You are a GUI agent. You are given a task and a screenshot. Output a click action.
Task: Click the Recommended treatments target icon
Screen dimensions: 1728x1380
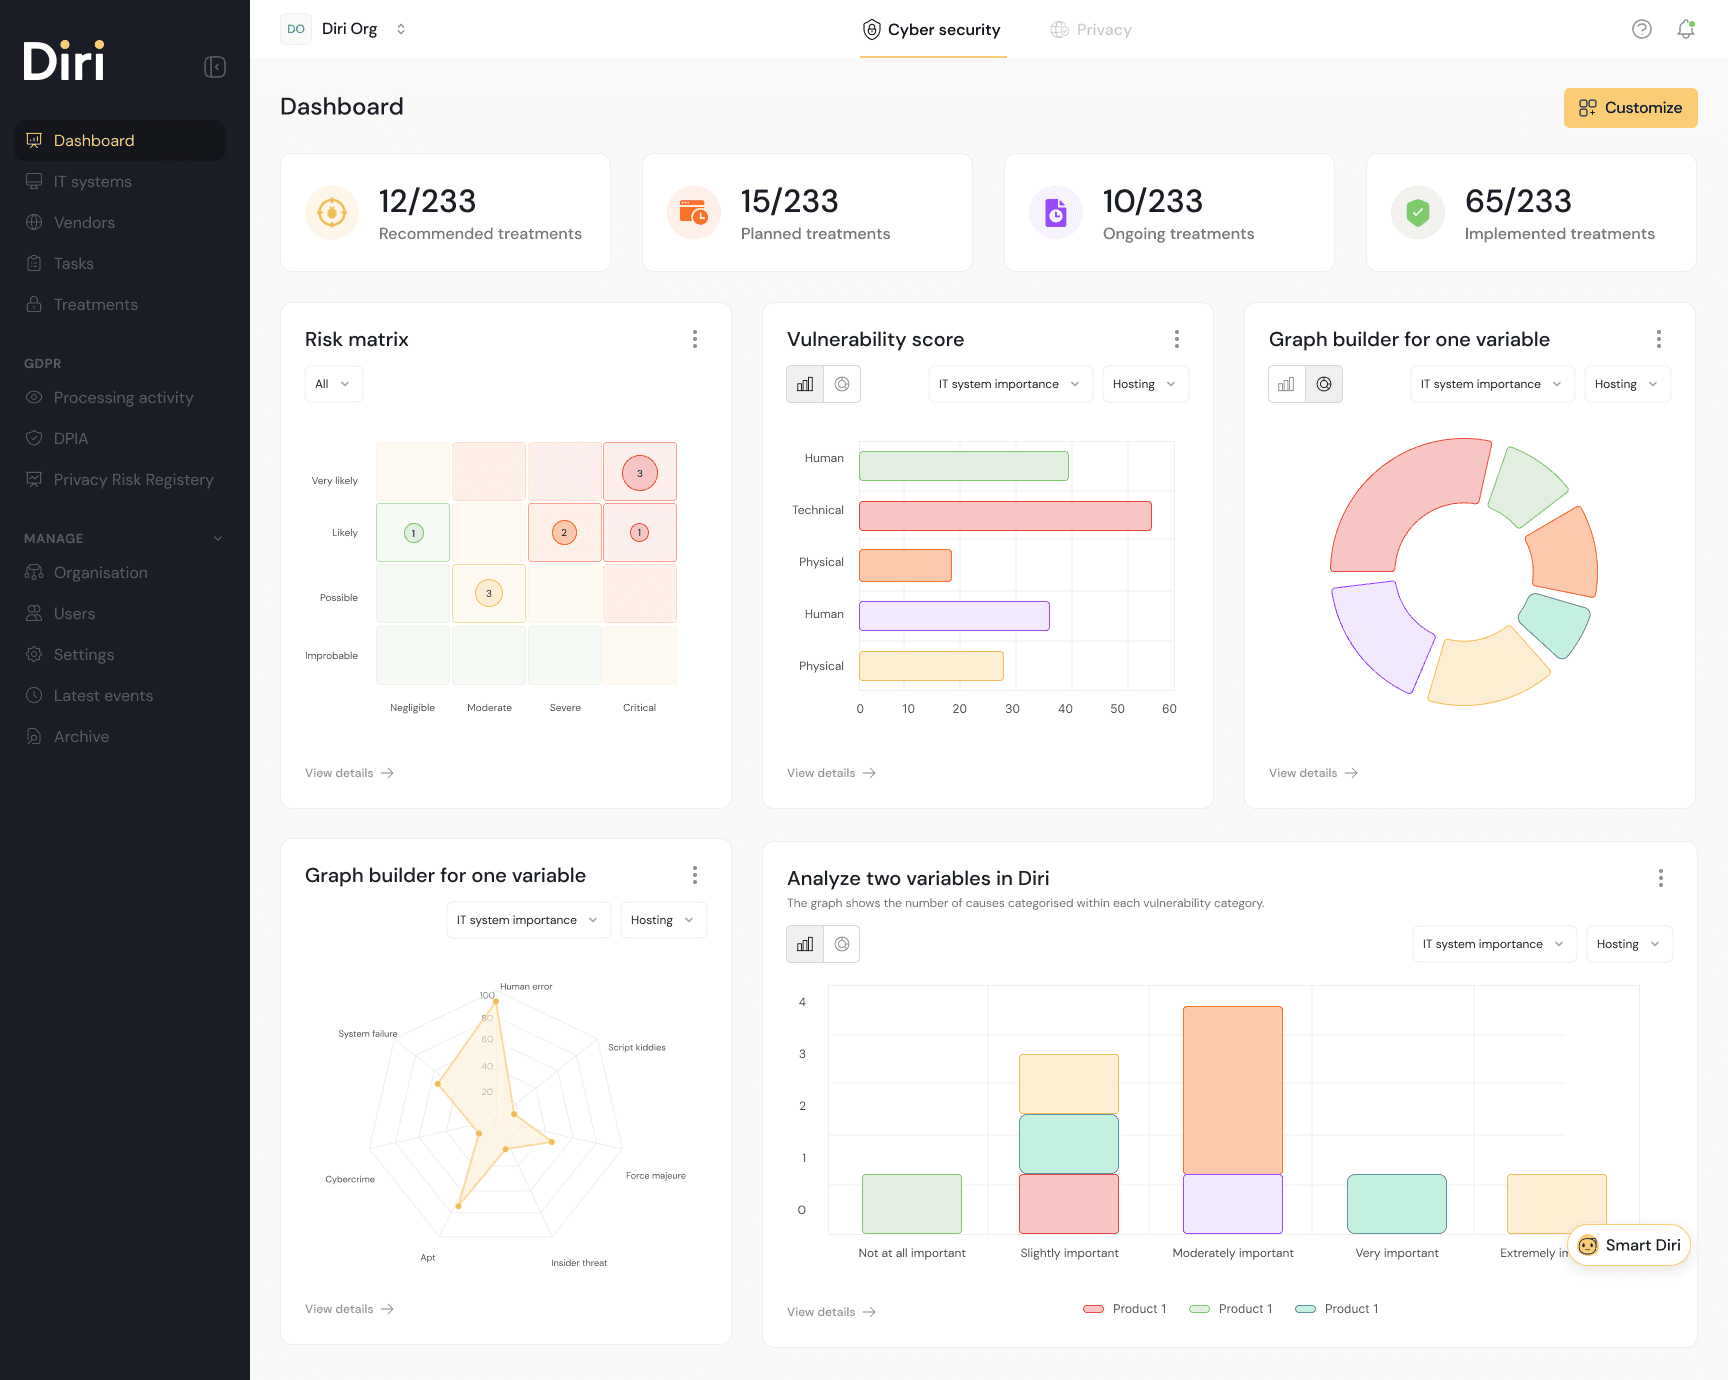[x=332, y=212]
